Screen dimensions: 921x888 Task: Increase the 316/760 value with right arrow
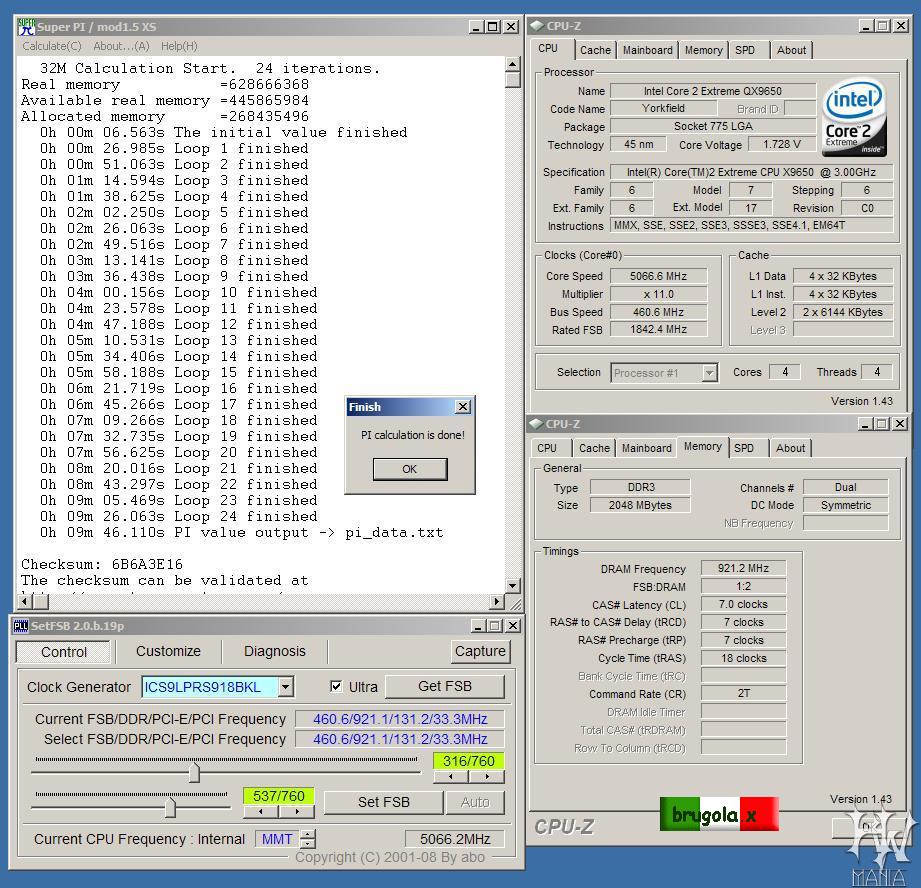[487, 777]
